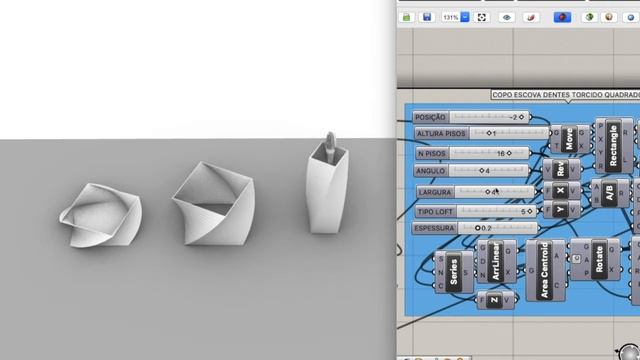Image resolution: width=640 pixels, height=360 pixels.
Task: Open a file with the green toolbar icon
Action: 407,17
